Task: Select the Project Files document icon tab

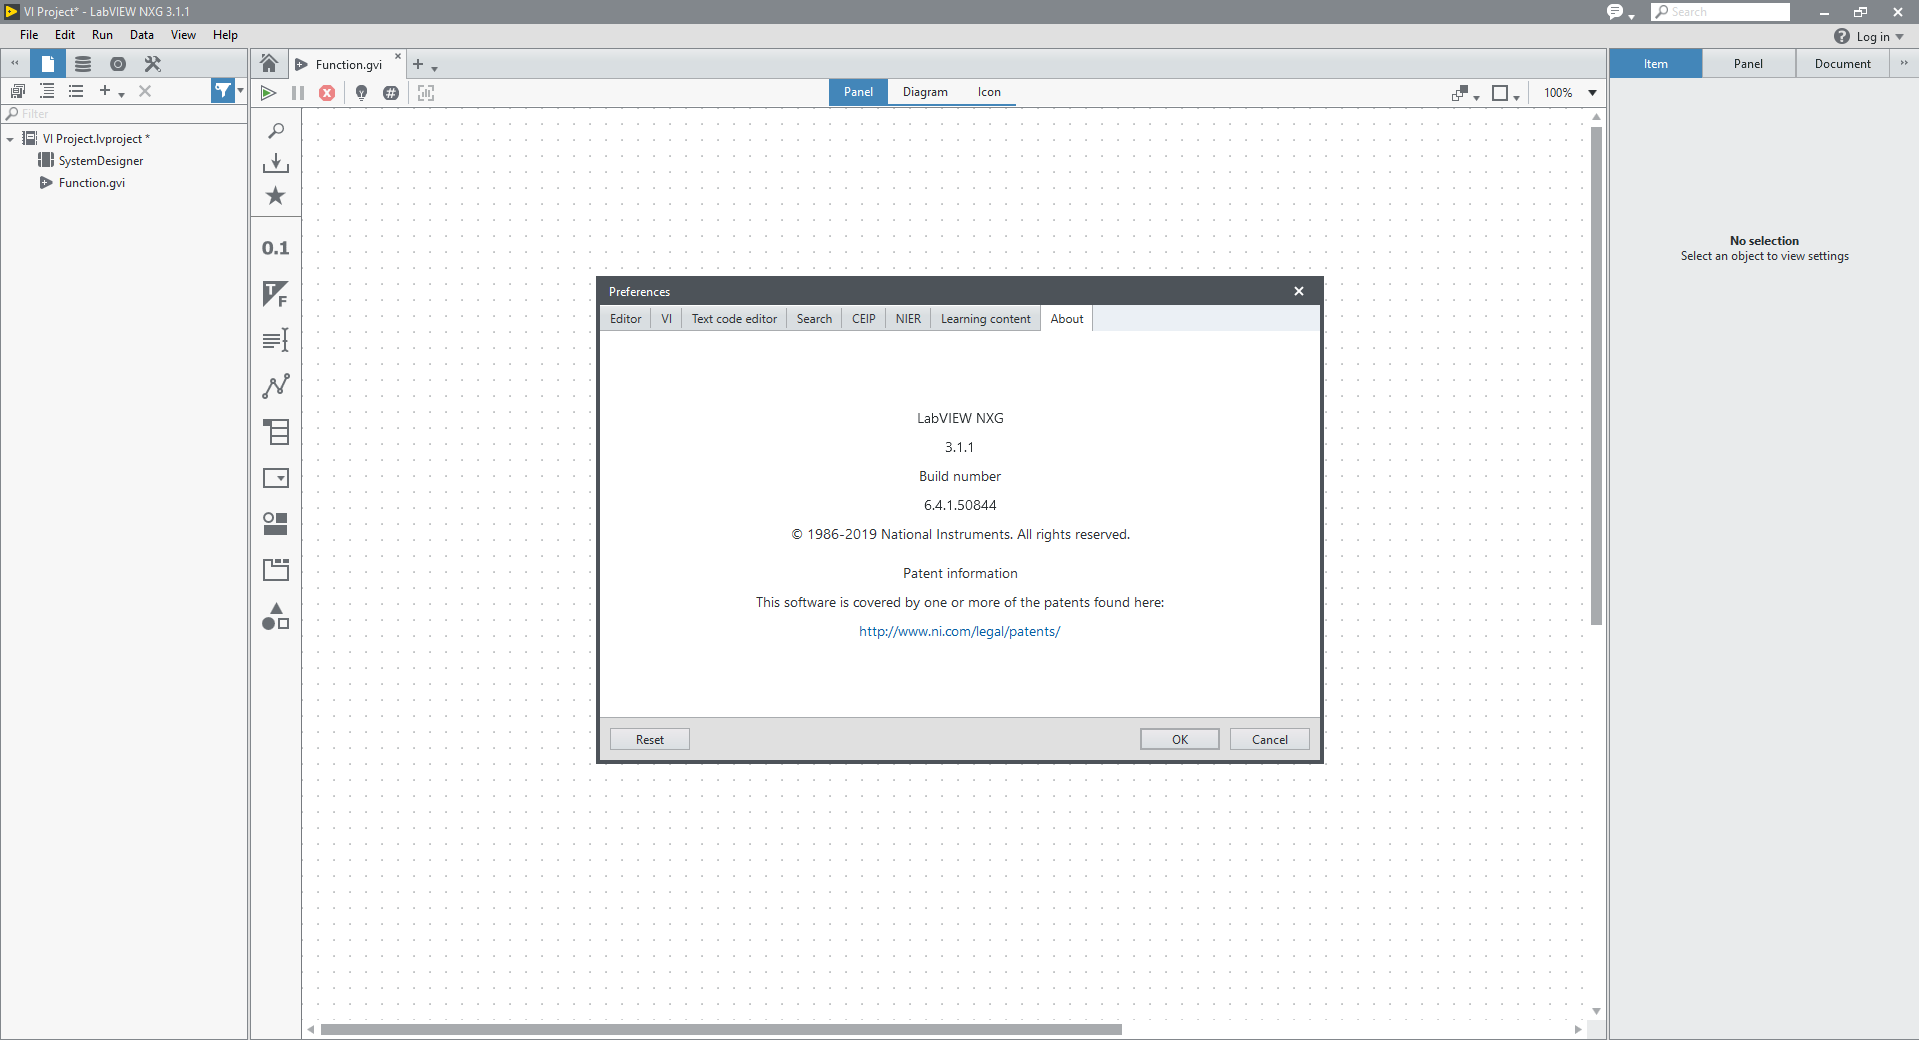Action: [47, 63]
